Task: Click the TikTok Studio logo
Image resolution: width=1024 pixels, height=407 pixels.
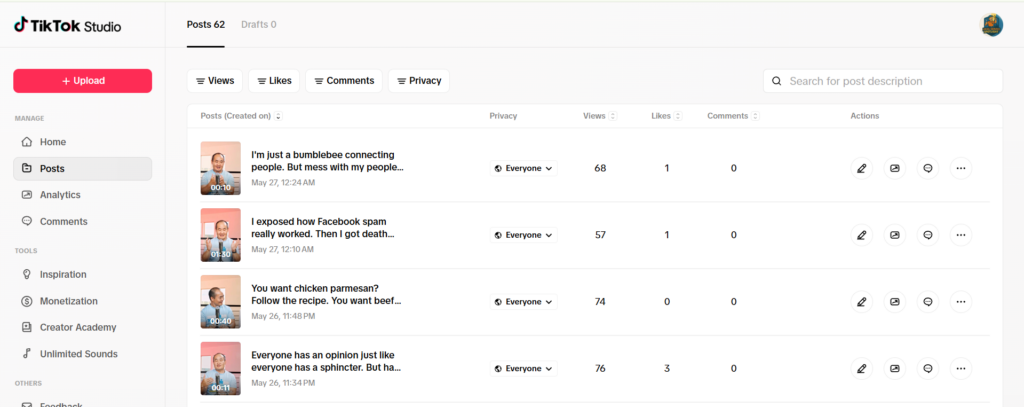Action: (x=67, y=25)
